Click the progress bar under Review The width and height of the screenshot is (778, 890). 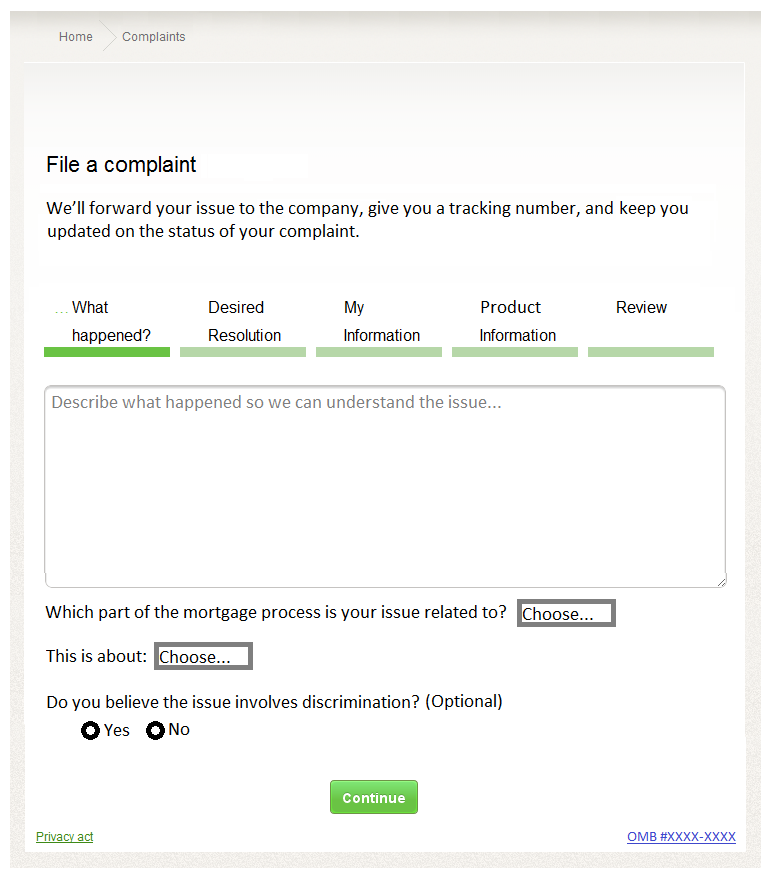click(651, 352)
